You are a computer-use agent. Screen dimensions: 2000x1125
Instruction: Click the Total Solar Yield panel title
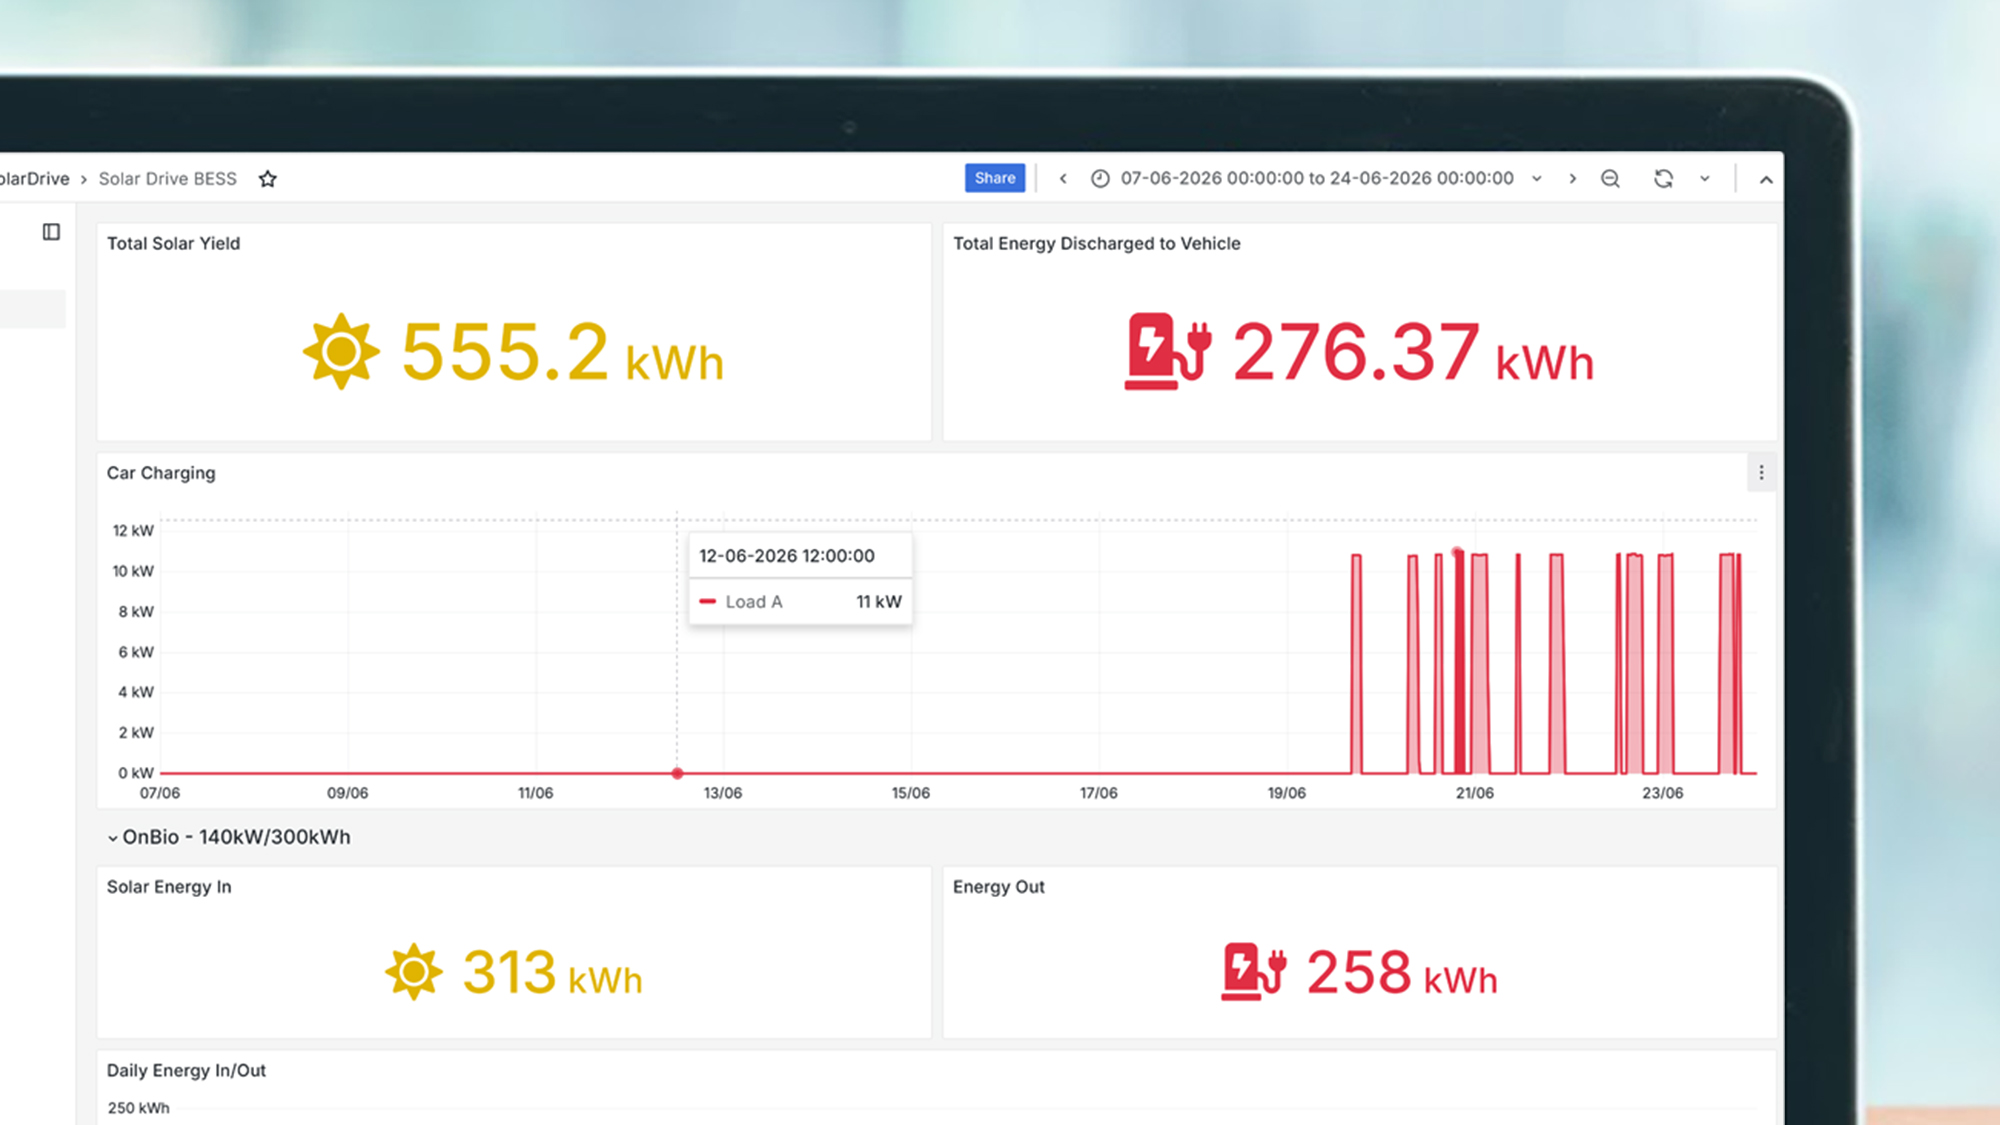coord(174,243)
